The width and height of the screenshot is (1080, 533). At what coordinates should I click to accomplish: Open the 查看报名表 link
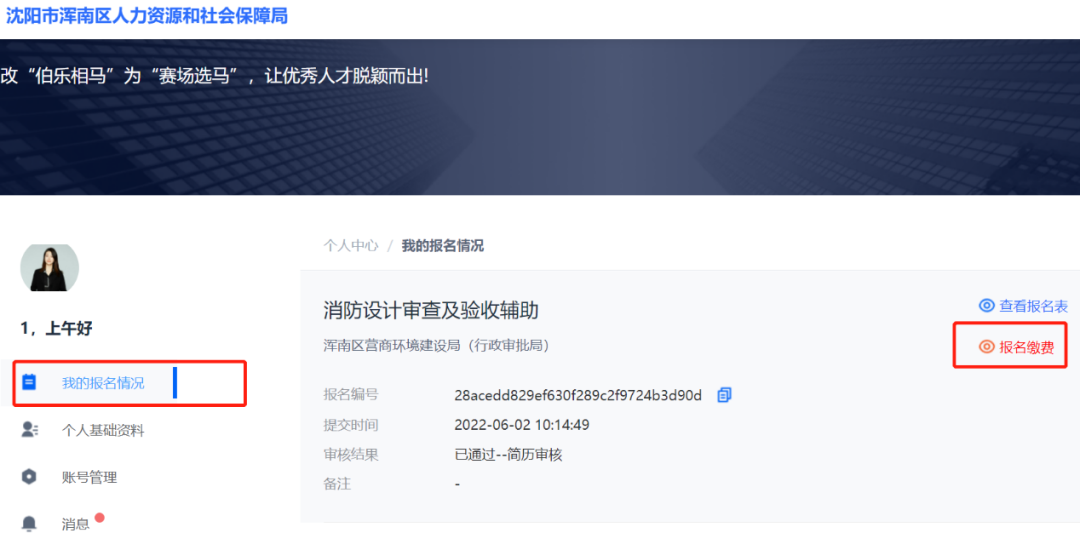point(1033,306)
